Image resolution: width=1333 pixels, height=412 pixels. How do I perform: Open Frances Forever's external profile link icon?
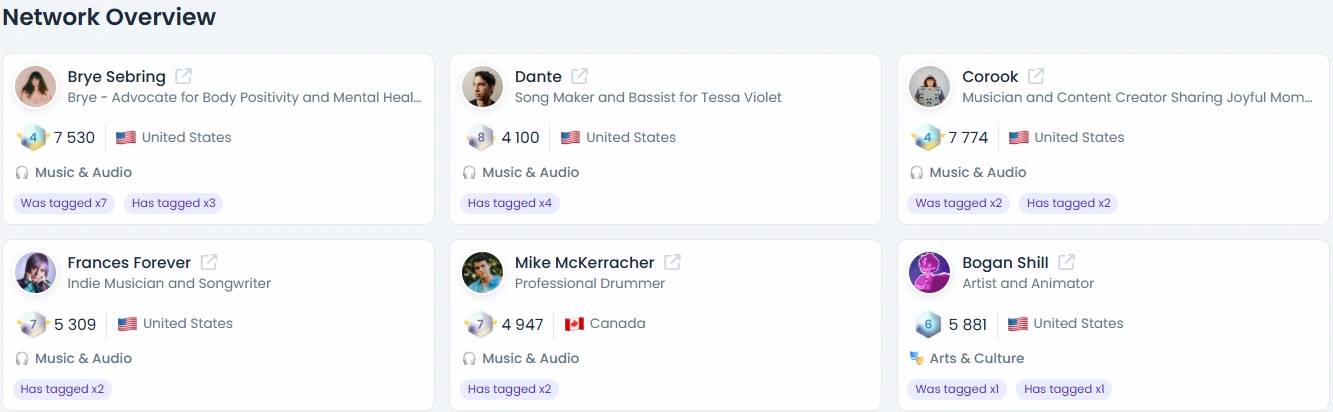click(209, 262)
